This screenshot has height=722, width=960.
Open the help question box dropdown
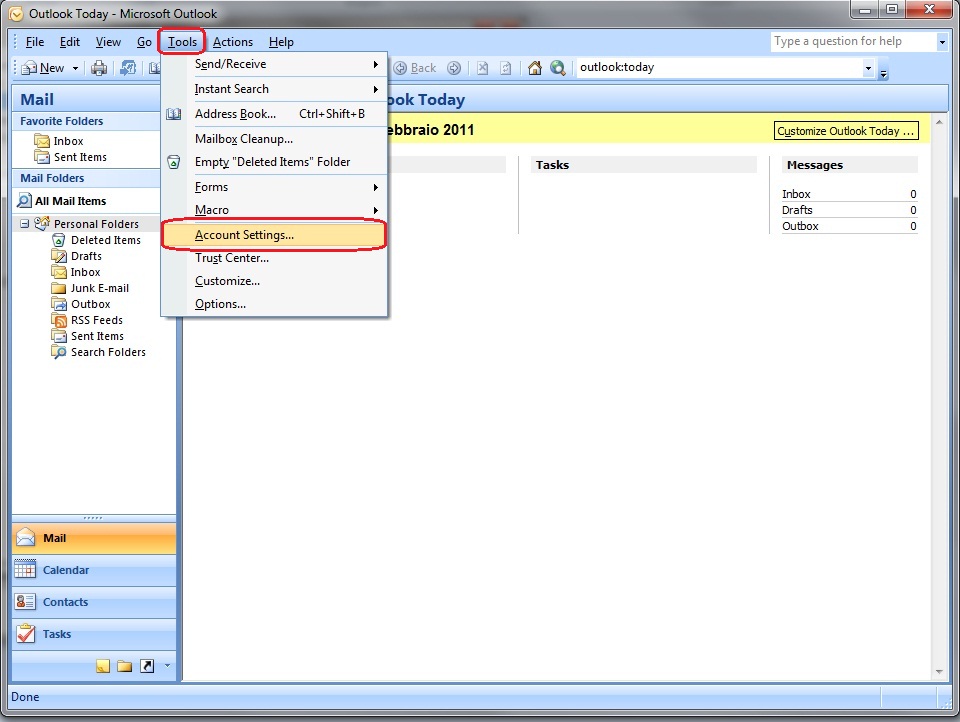[942, 42]
